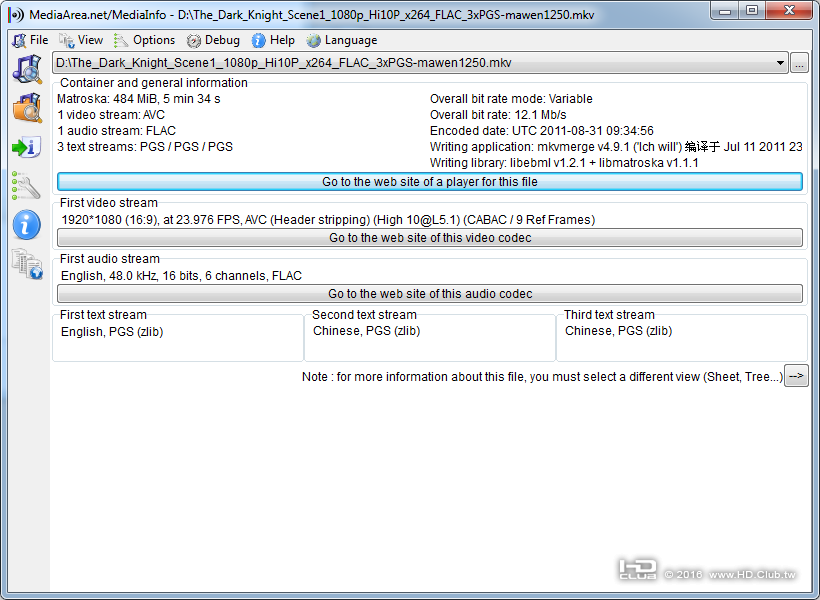Expand the file path dropdown arrow
820x600 pixels.
click(780, 63)
